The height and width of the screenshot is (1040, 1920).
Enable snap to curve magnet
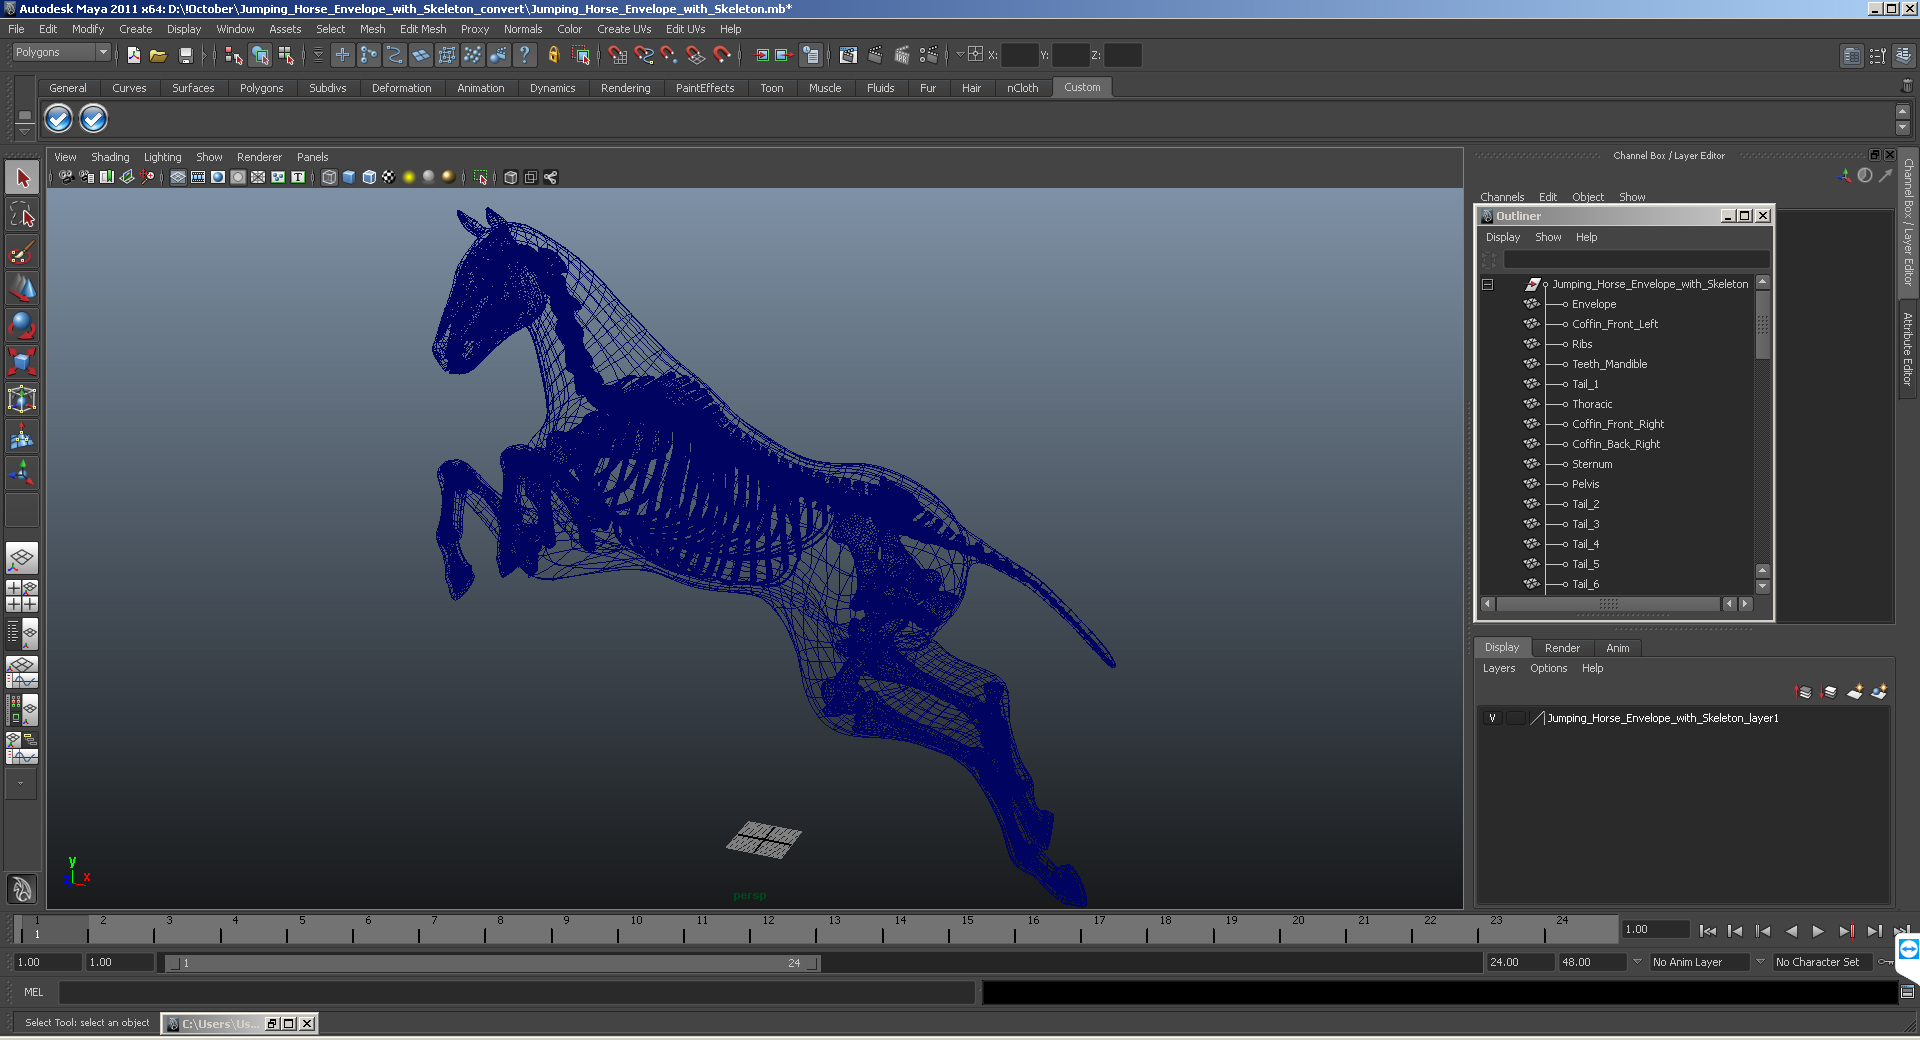click(643, 55)
